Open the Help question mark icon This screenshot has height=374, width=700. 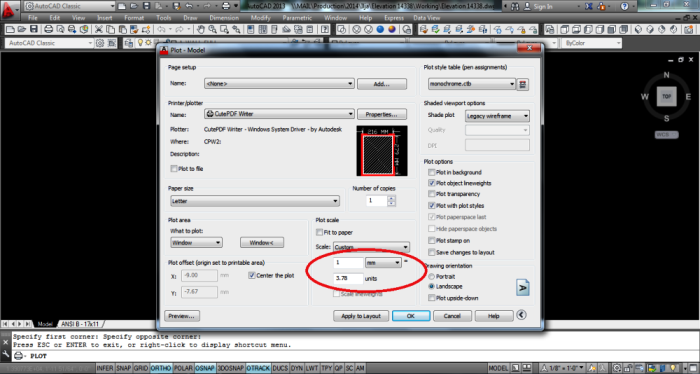pyautogui.click(x=624, y=6)
